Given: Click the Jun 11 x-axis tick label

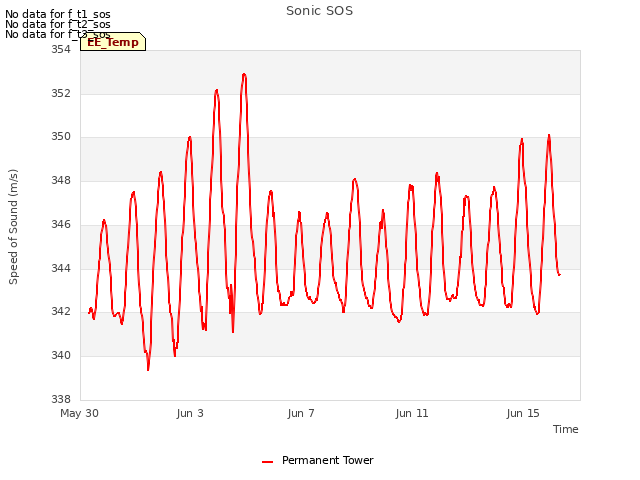Looking at the screenshot, I should [412, 413].
